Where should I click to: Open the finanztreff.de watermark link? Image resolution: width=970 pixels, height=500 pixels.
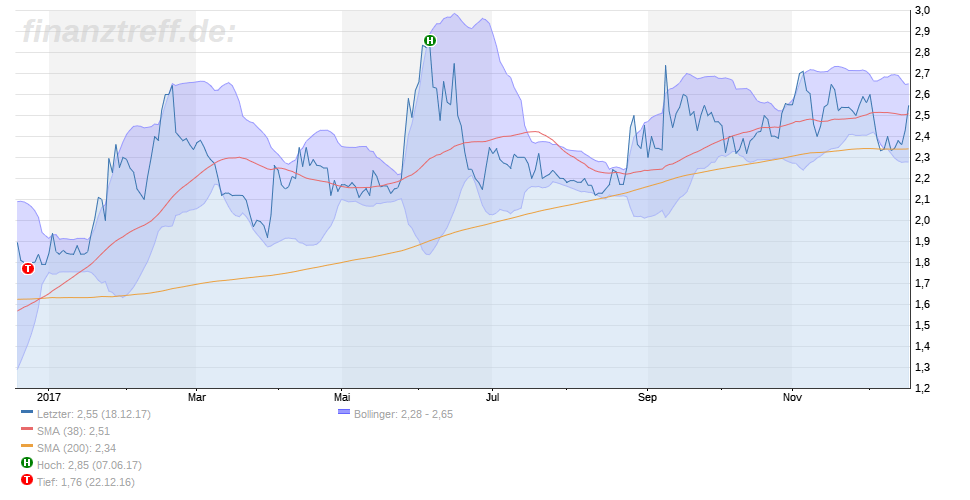(128, 32)
